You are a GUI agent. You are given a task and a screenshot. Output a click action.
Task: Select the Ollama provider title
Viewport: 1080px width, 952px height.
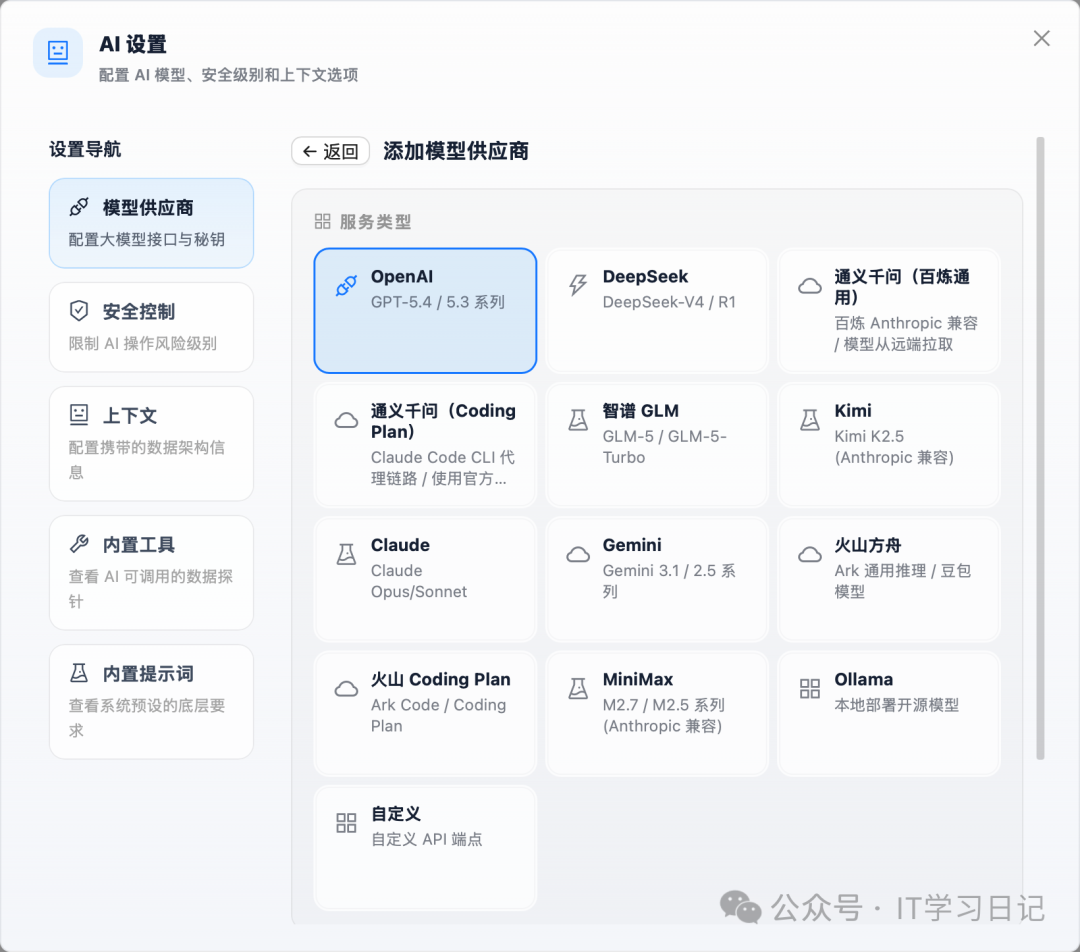(x=864, y=679)
